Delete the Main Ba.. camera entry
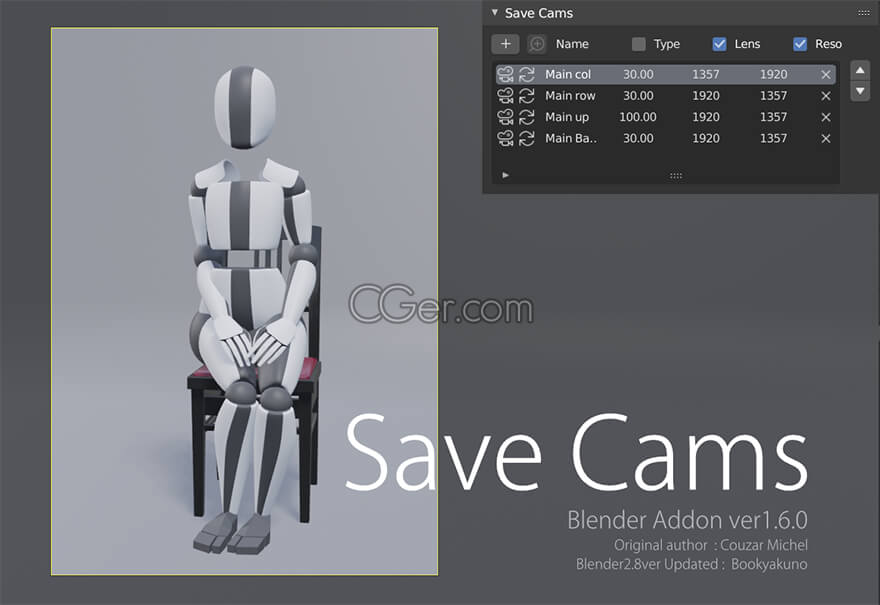 click(x=826, y=139)
